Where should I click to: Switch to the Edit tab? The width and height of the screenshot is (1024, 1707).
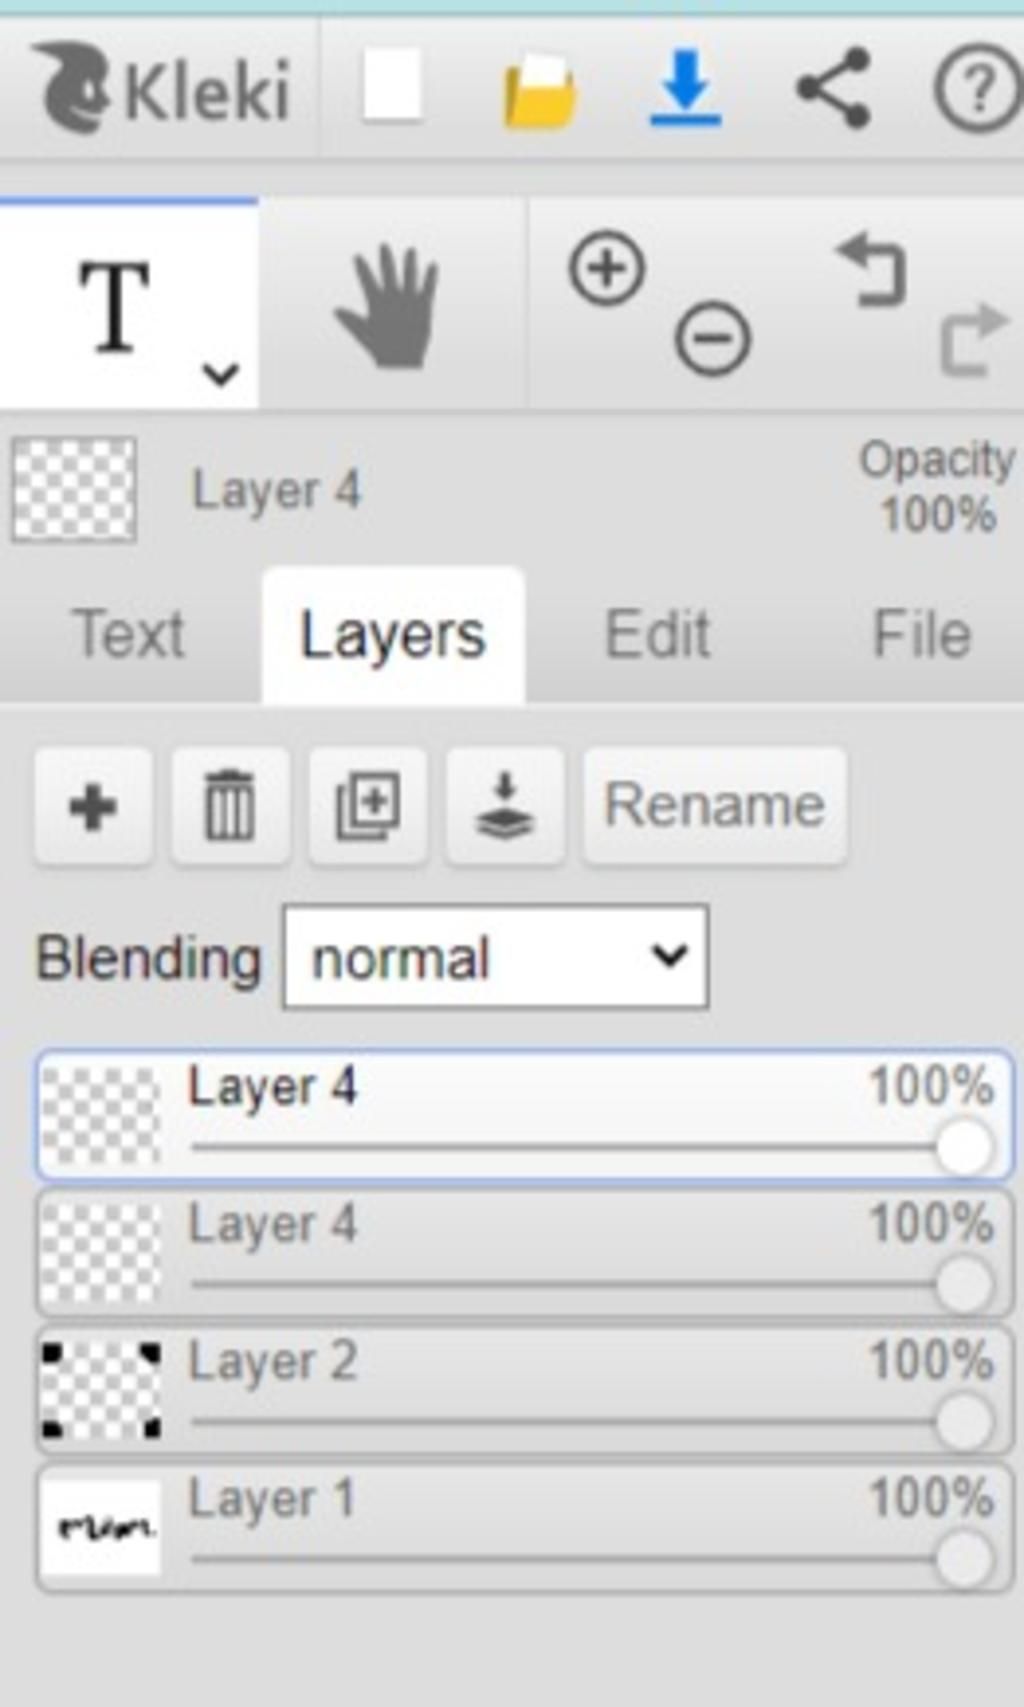pos(657,635)
